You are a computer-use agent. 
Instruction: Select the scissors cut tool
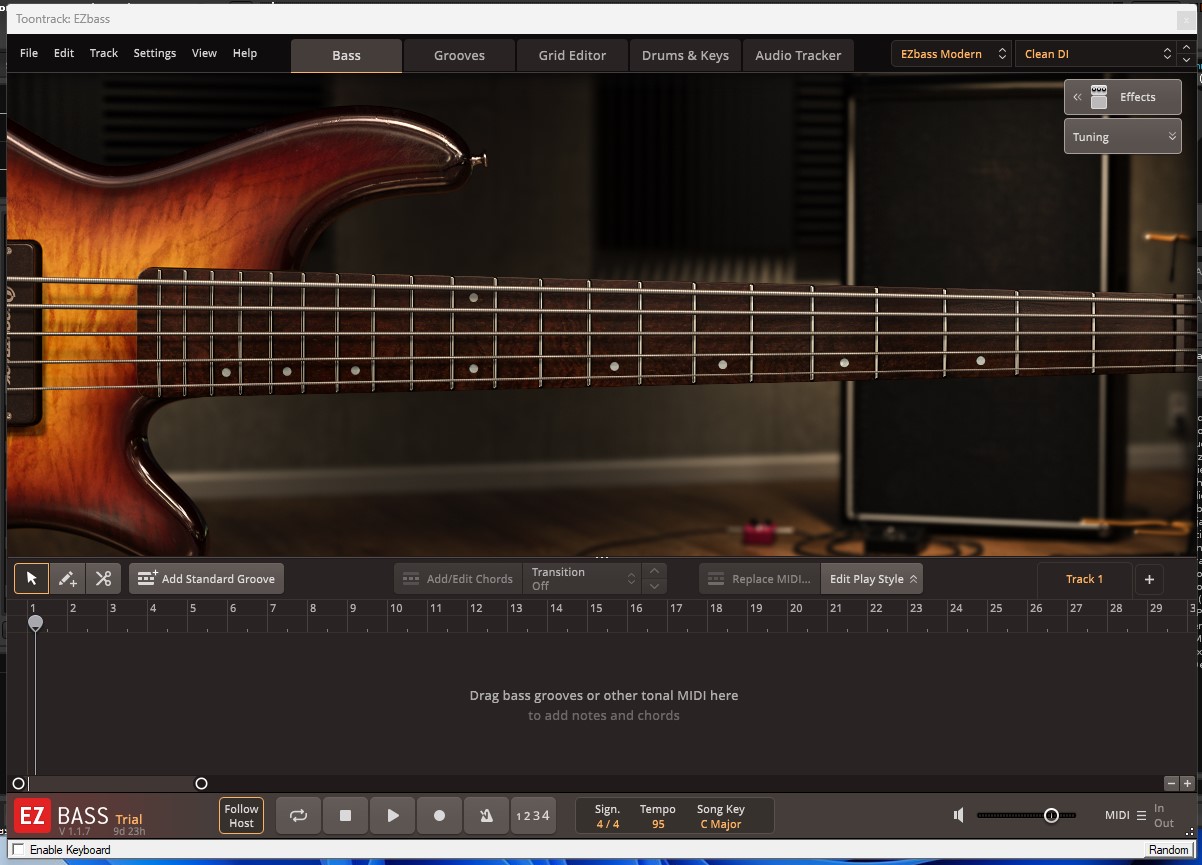coord(103,579)
